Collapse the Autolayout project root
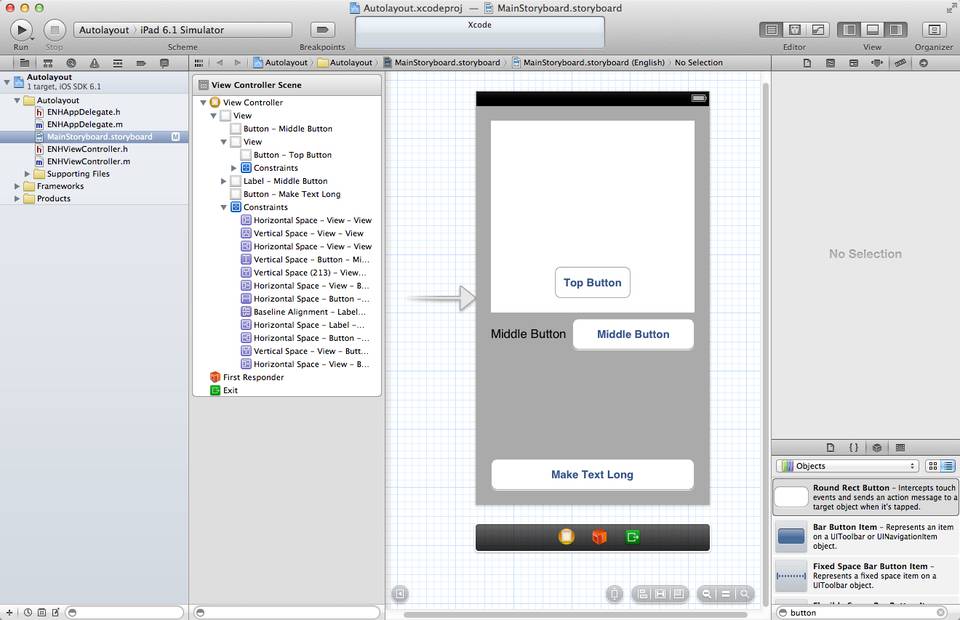Screen dimensions: 960x620 pos(7,81)
